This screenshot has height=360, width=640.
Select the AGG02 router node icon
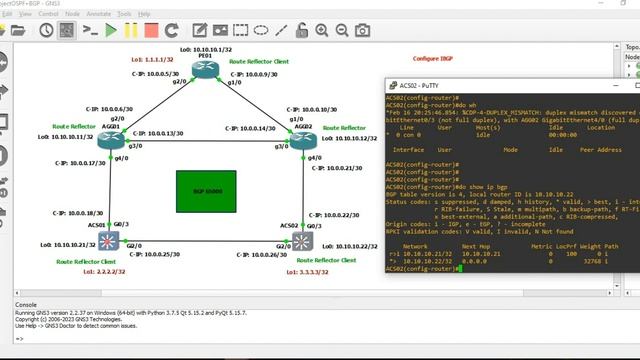[x=303, y=140]
